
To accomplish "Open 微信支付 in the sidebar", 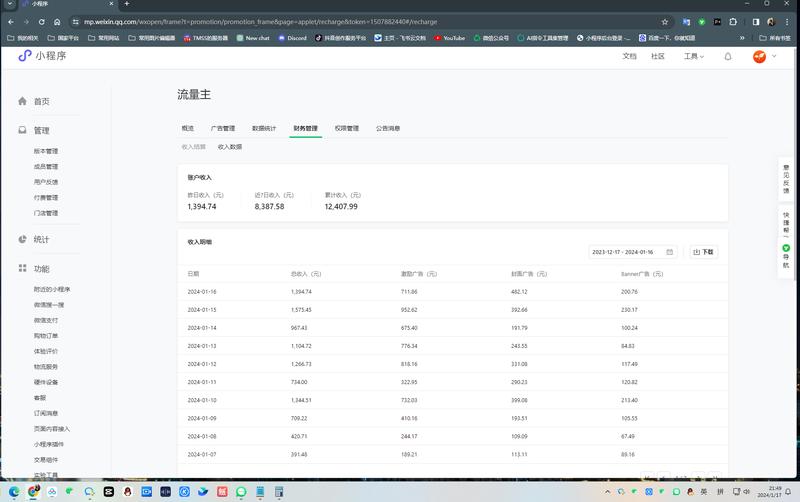I will 46,320.
